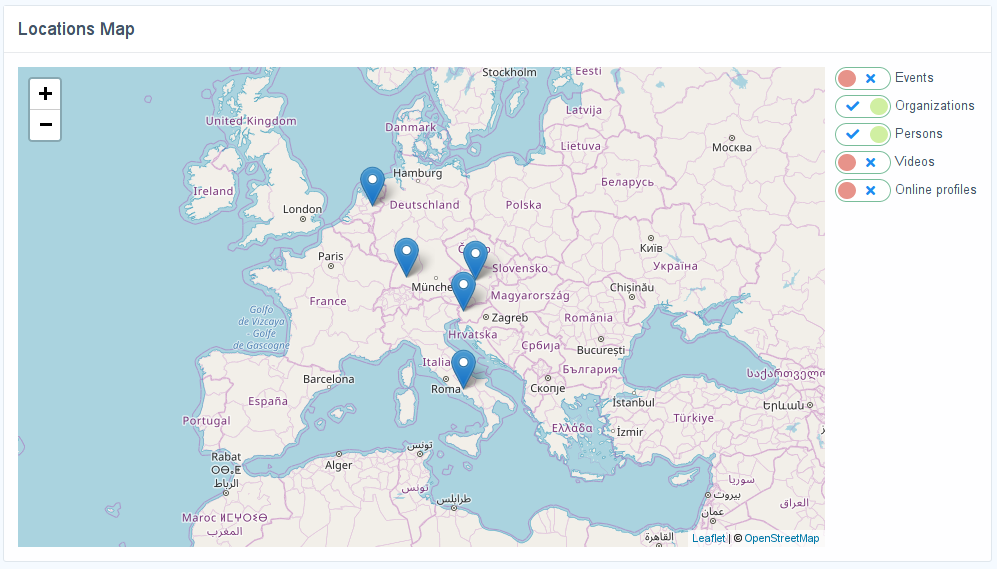Switch on the Online profiles toggle
The height and width of the screenshot is (569, 997).
862,190
